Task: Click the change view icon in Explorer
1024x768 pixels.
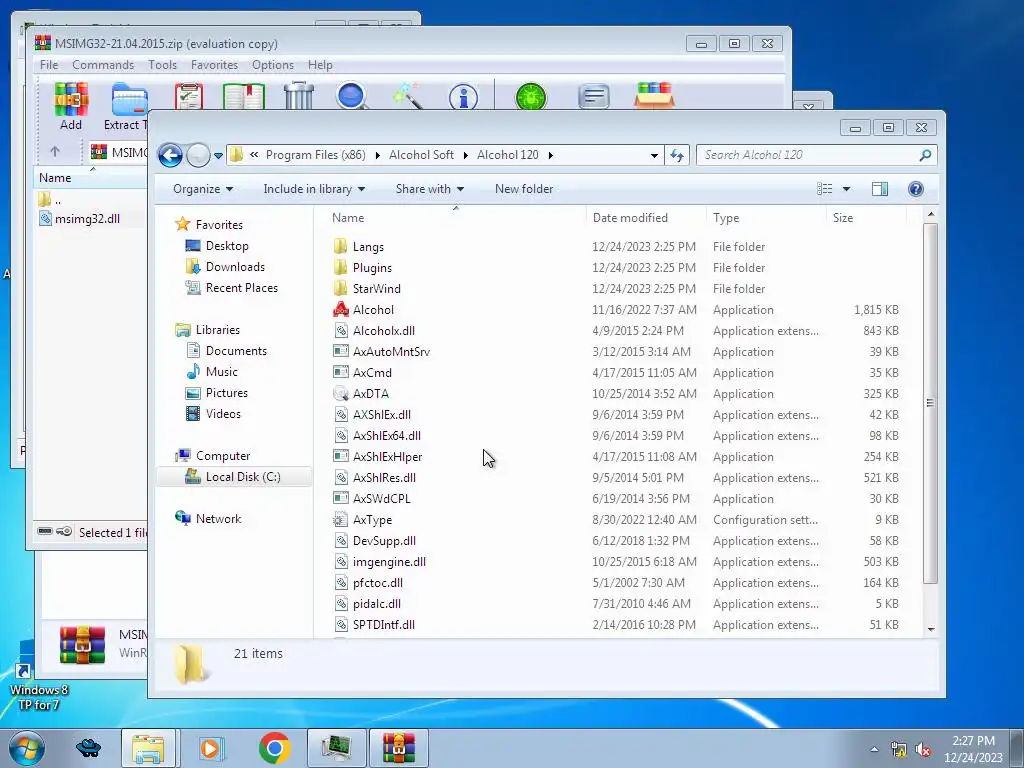Action: pos(825,189)
